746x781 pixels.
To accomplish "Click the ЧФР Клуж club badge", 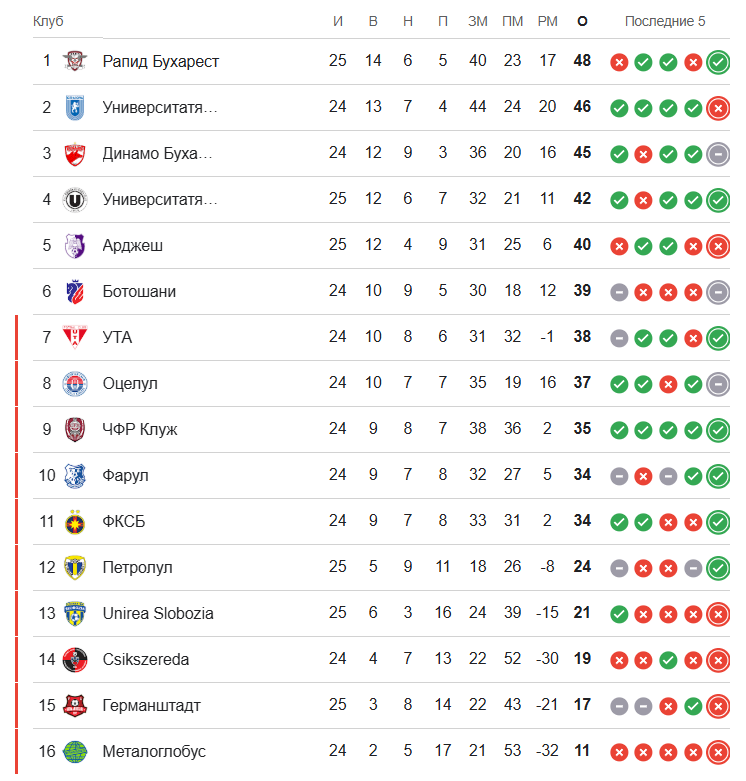I will click(75, 429).
